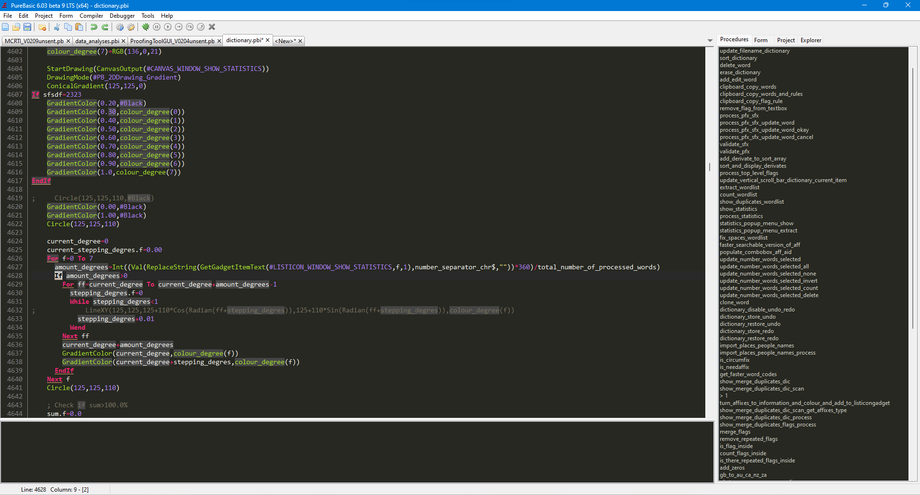Click the New file toolbar icon
The image size is (920, 495).
tap(5, 27)
